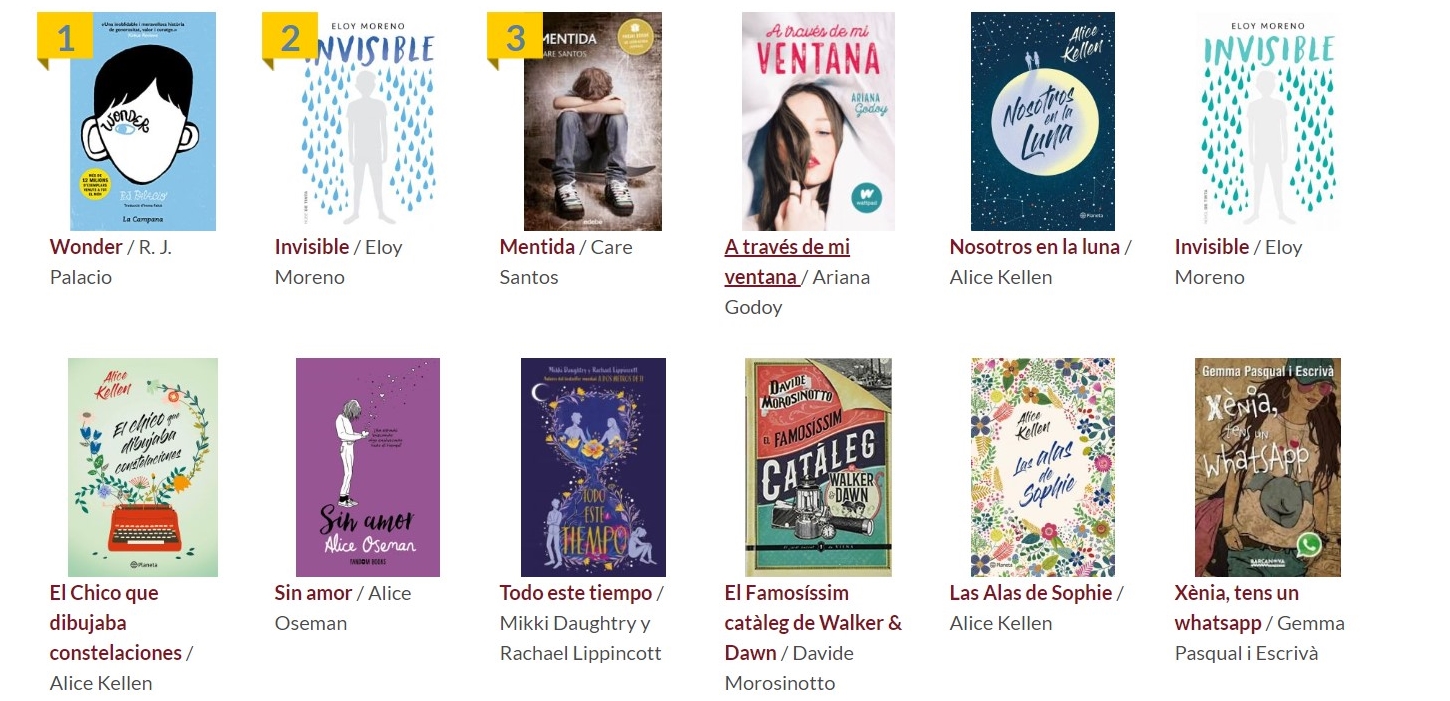Follow the Las Alas de Sophie link
The width and height of the screenshot is (1450, 701).
tap(1031, 593)
